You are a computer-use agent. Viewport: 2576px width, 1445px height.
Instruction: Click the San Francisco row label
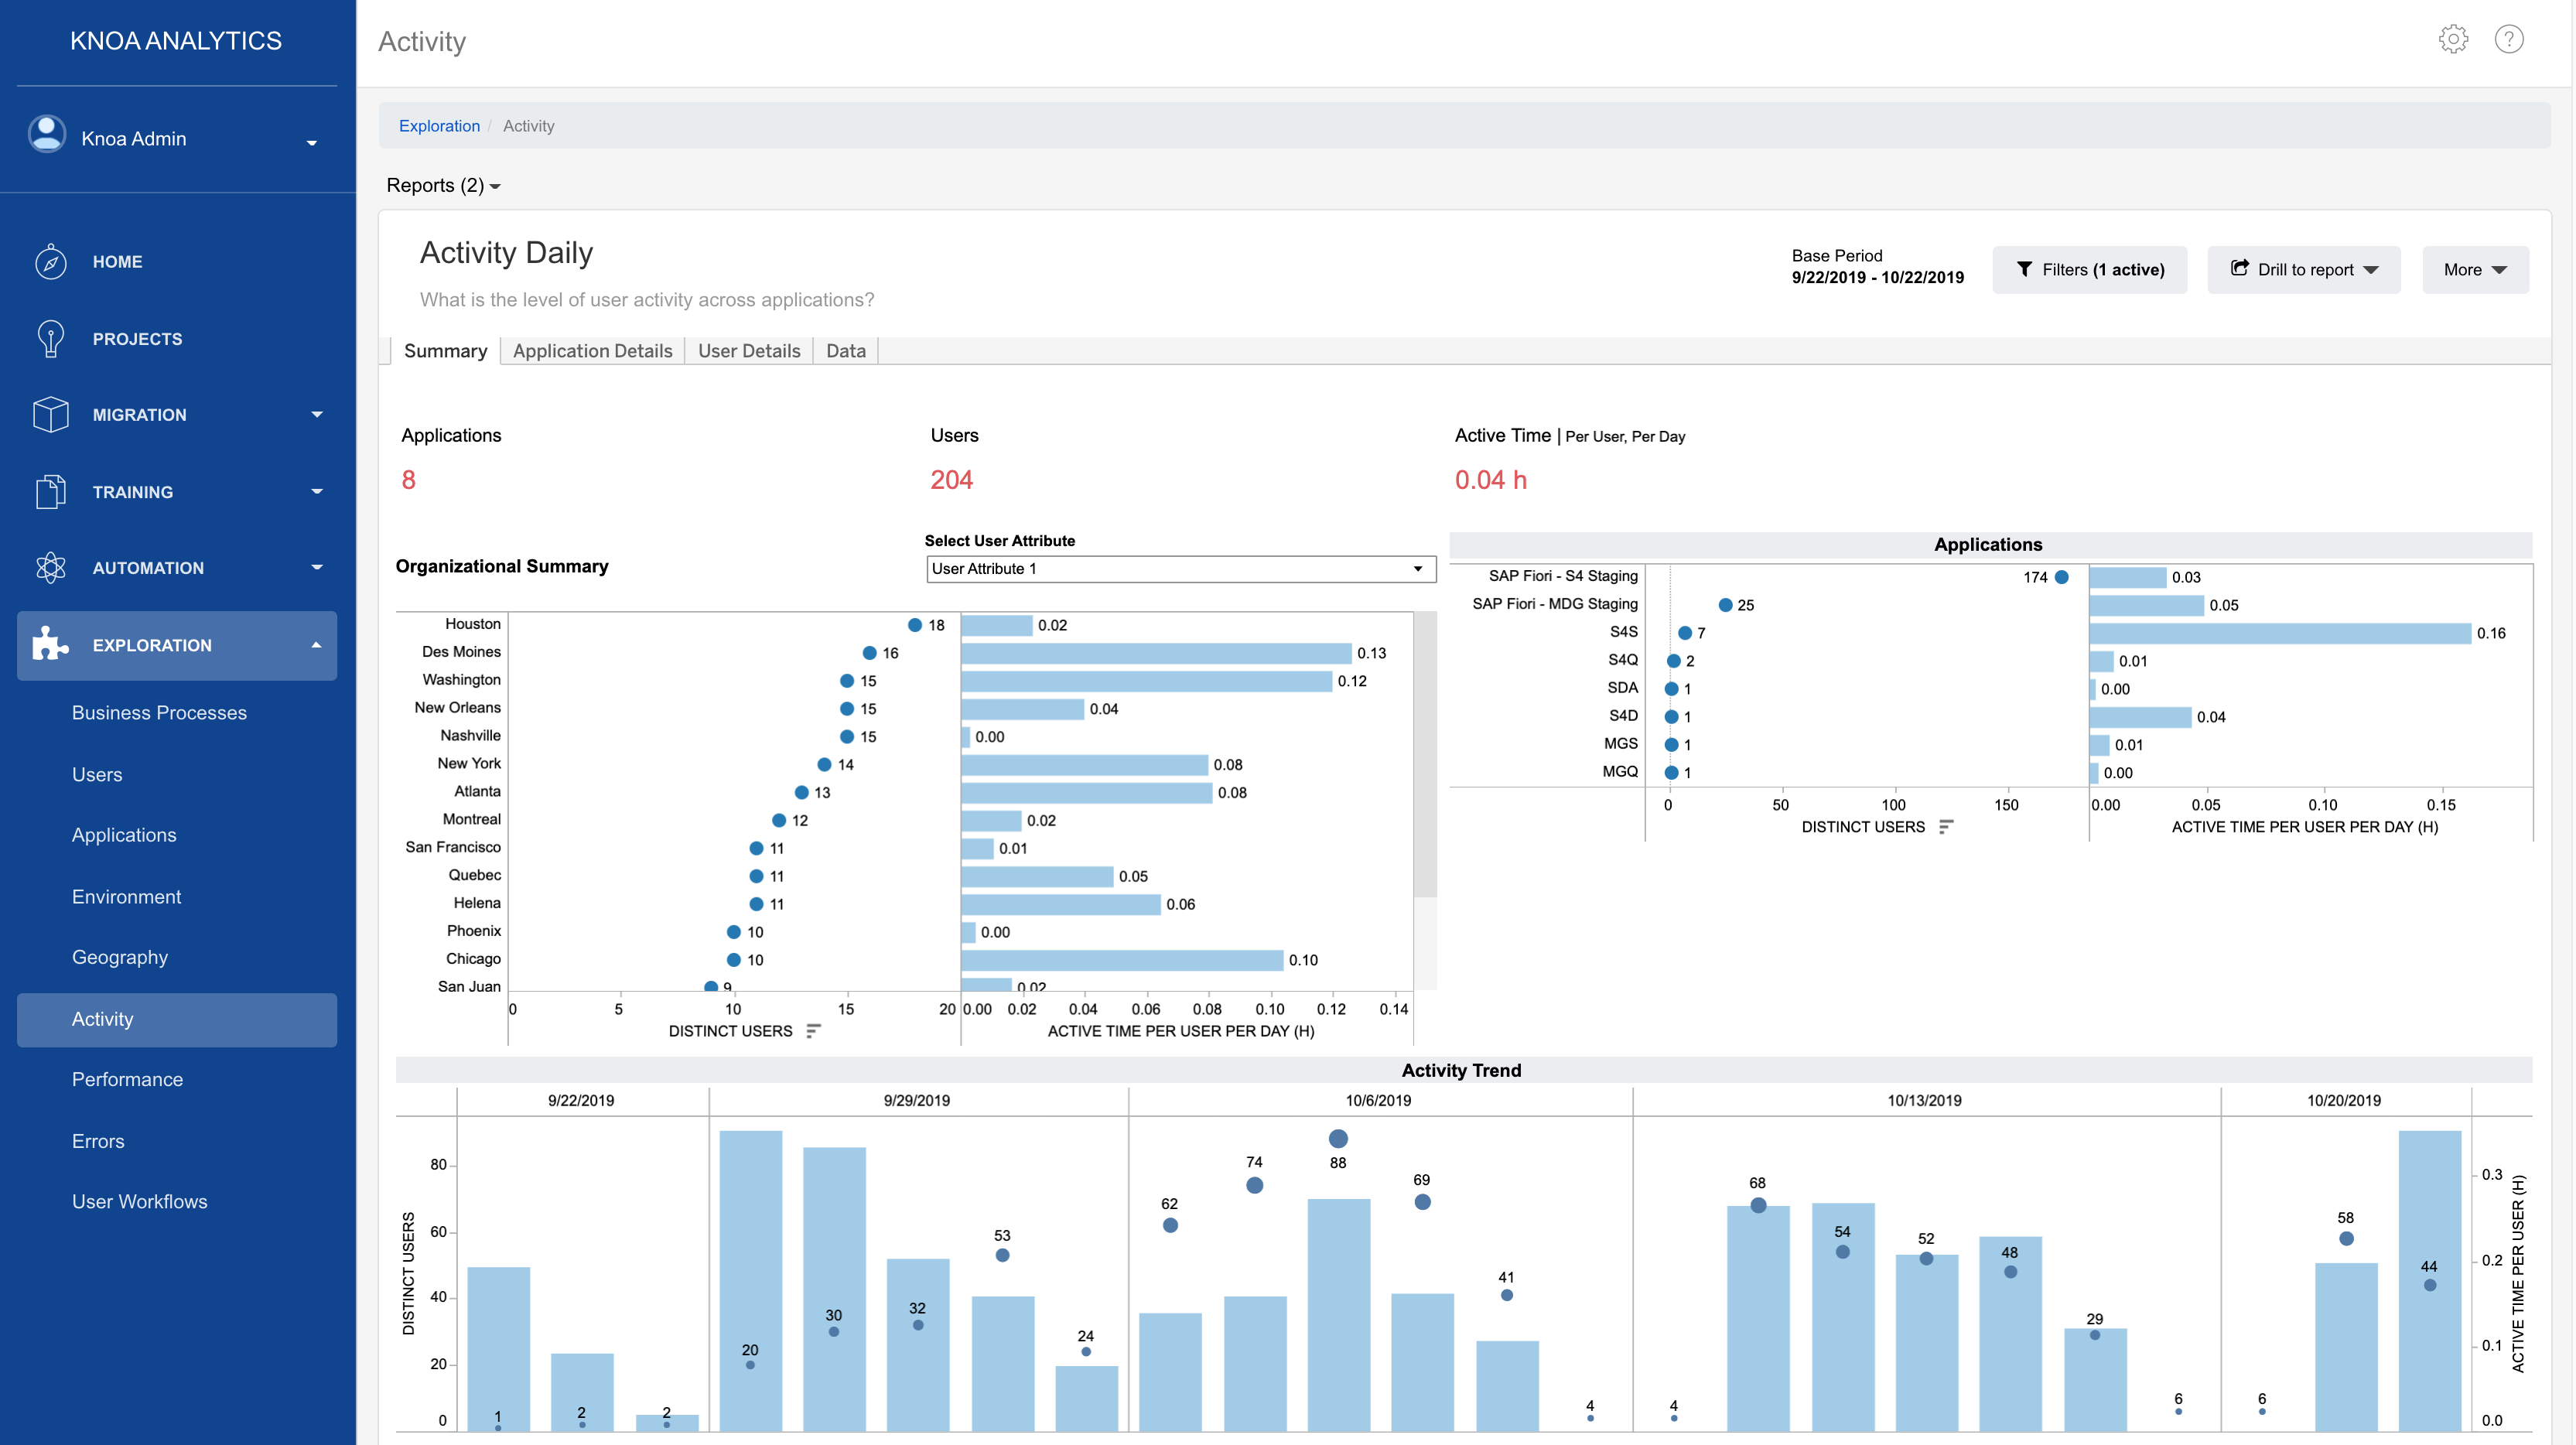(x=453, y=847)
